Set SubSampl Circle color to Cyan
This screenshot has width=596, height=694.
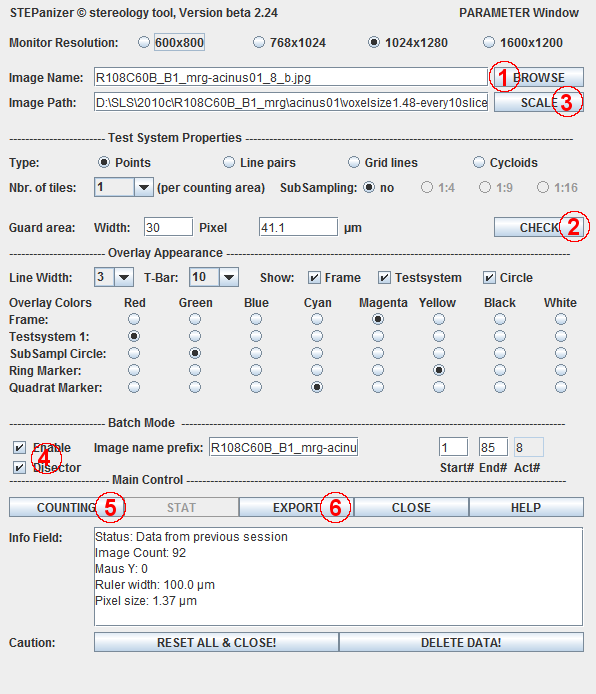click(317, 353)
